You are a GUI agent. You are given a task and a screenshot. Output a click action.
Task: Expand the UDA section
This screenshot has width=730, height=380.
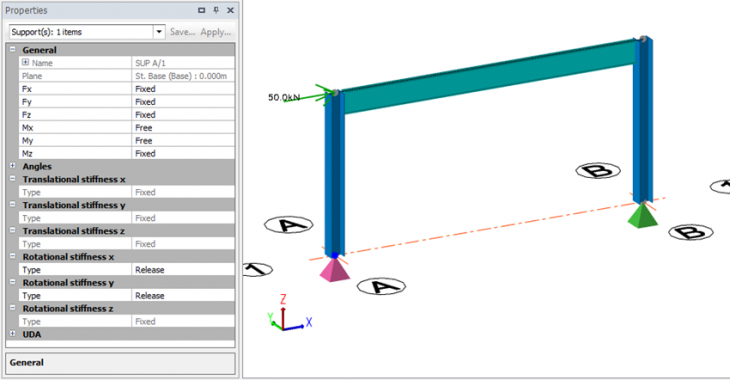[13, 334]
